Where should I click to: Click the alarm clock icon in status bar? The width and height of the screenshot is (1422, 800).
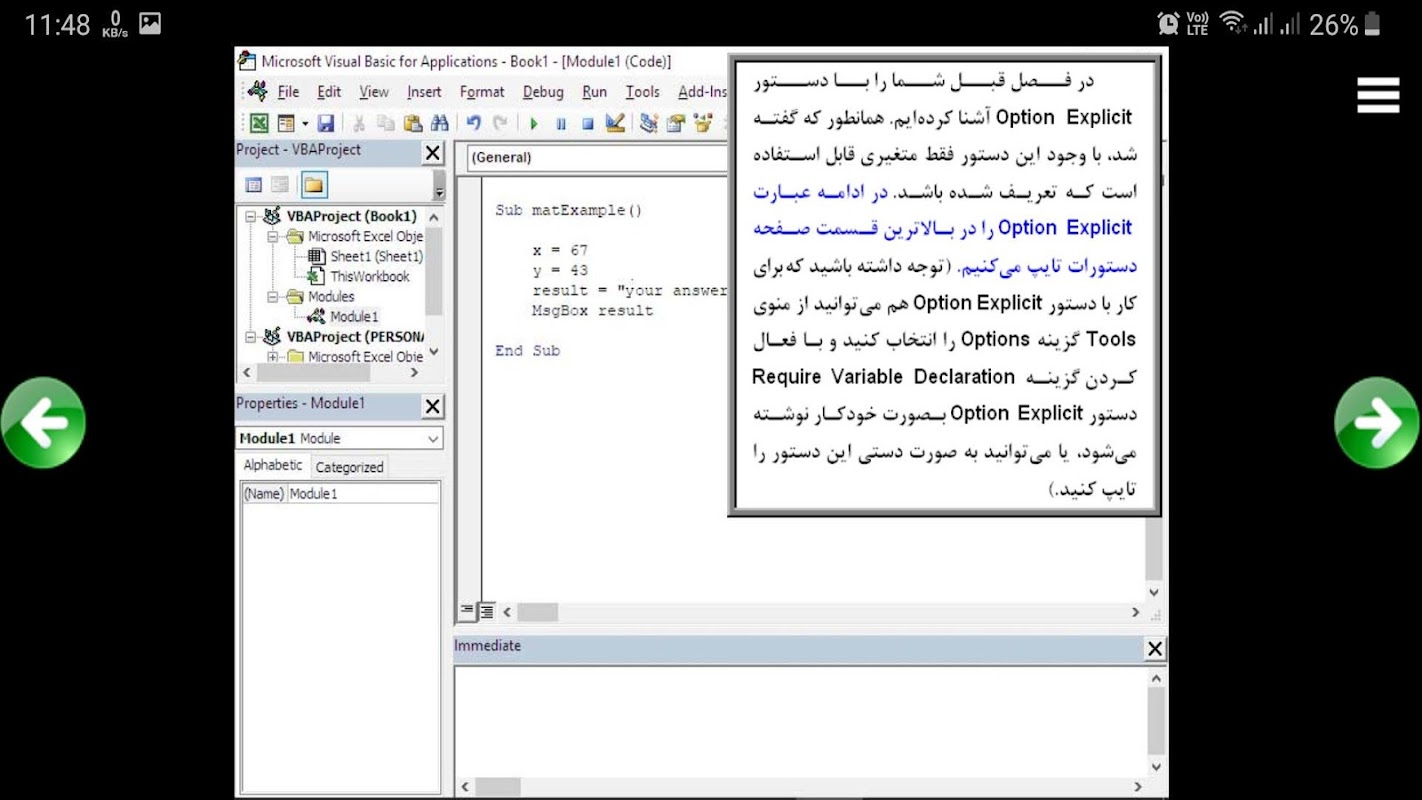[x=1168, y=24]
